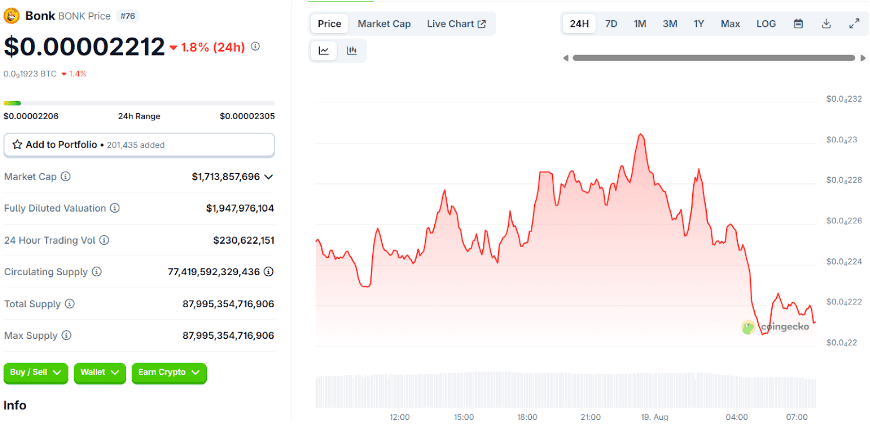The height and width of the screenshot is (428, 870).
Task: Toggle LOG scale on chart
Action: pyautogui.click(x=766, y=23)
